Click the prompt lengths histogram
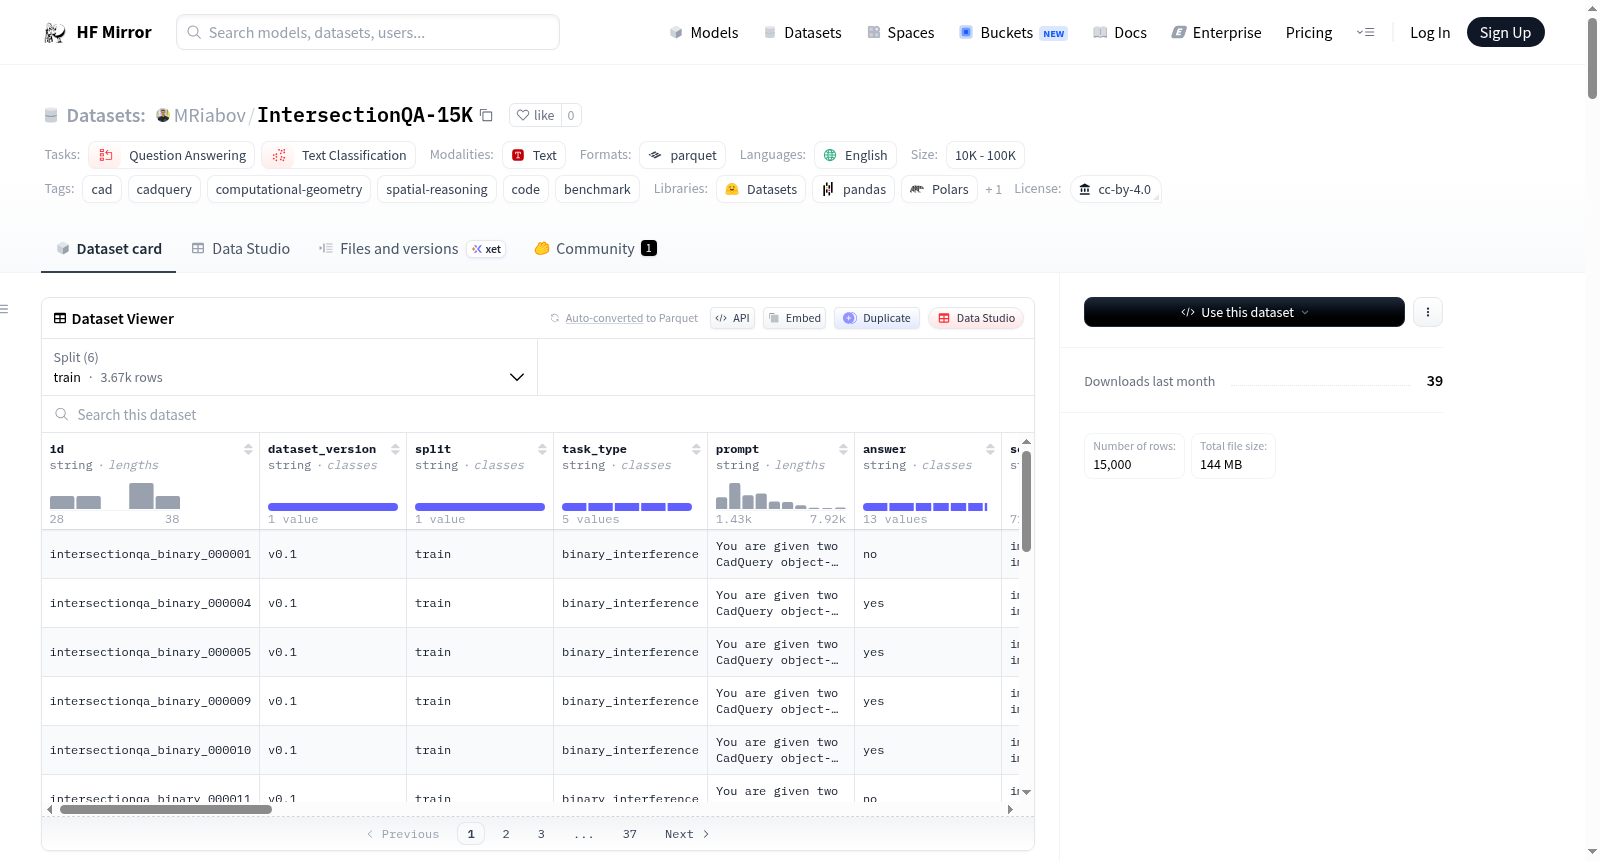 click(x=781, y=496)
